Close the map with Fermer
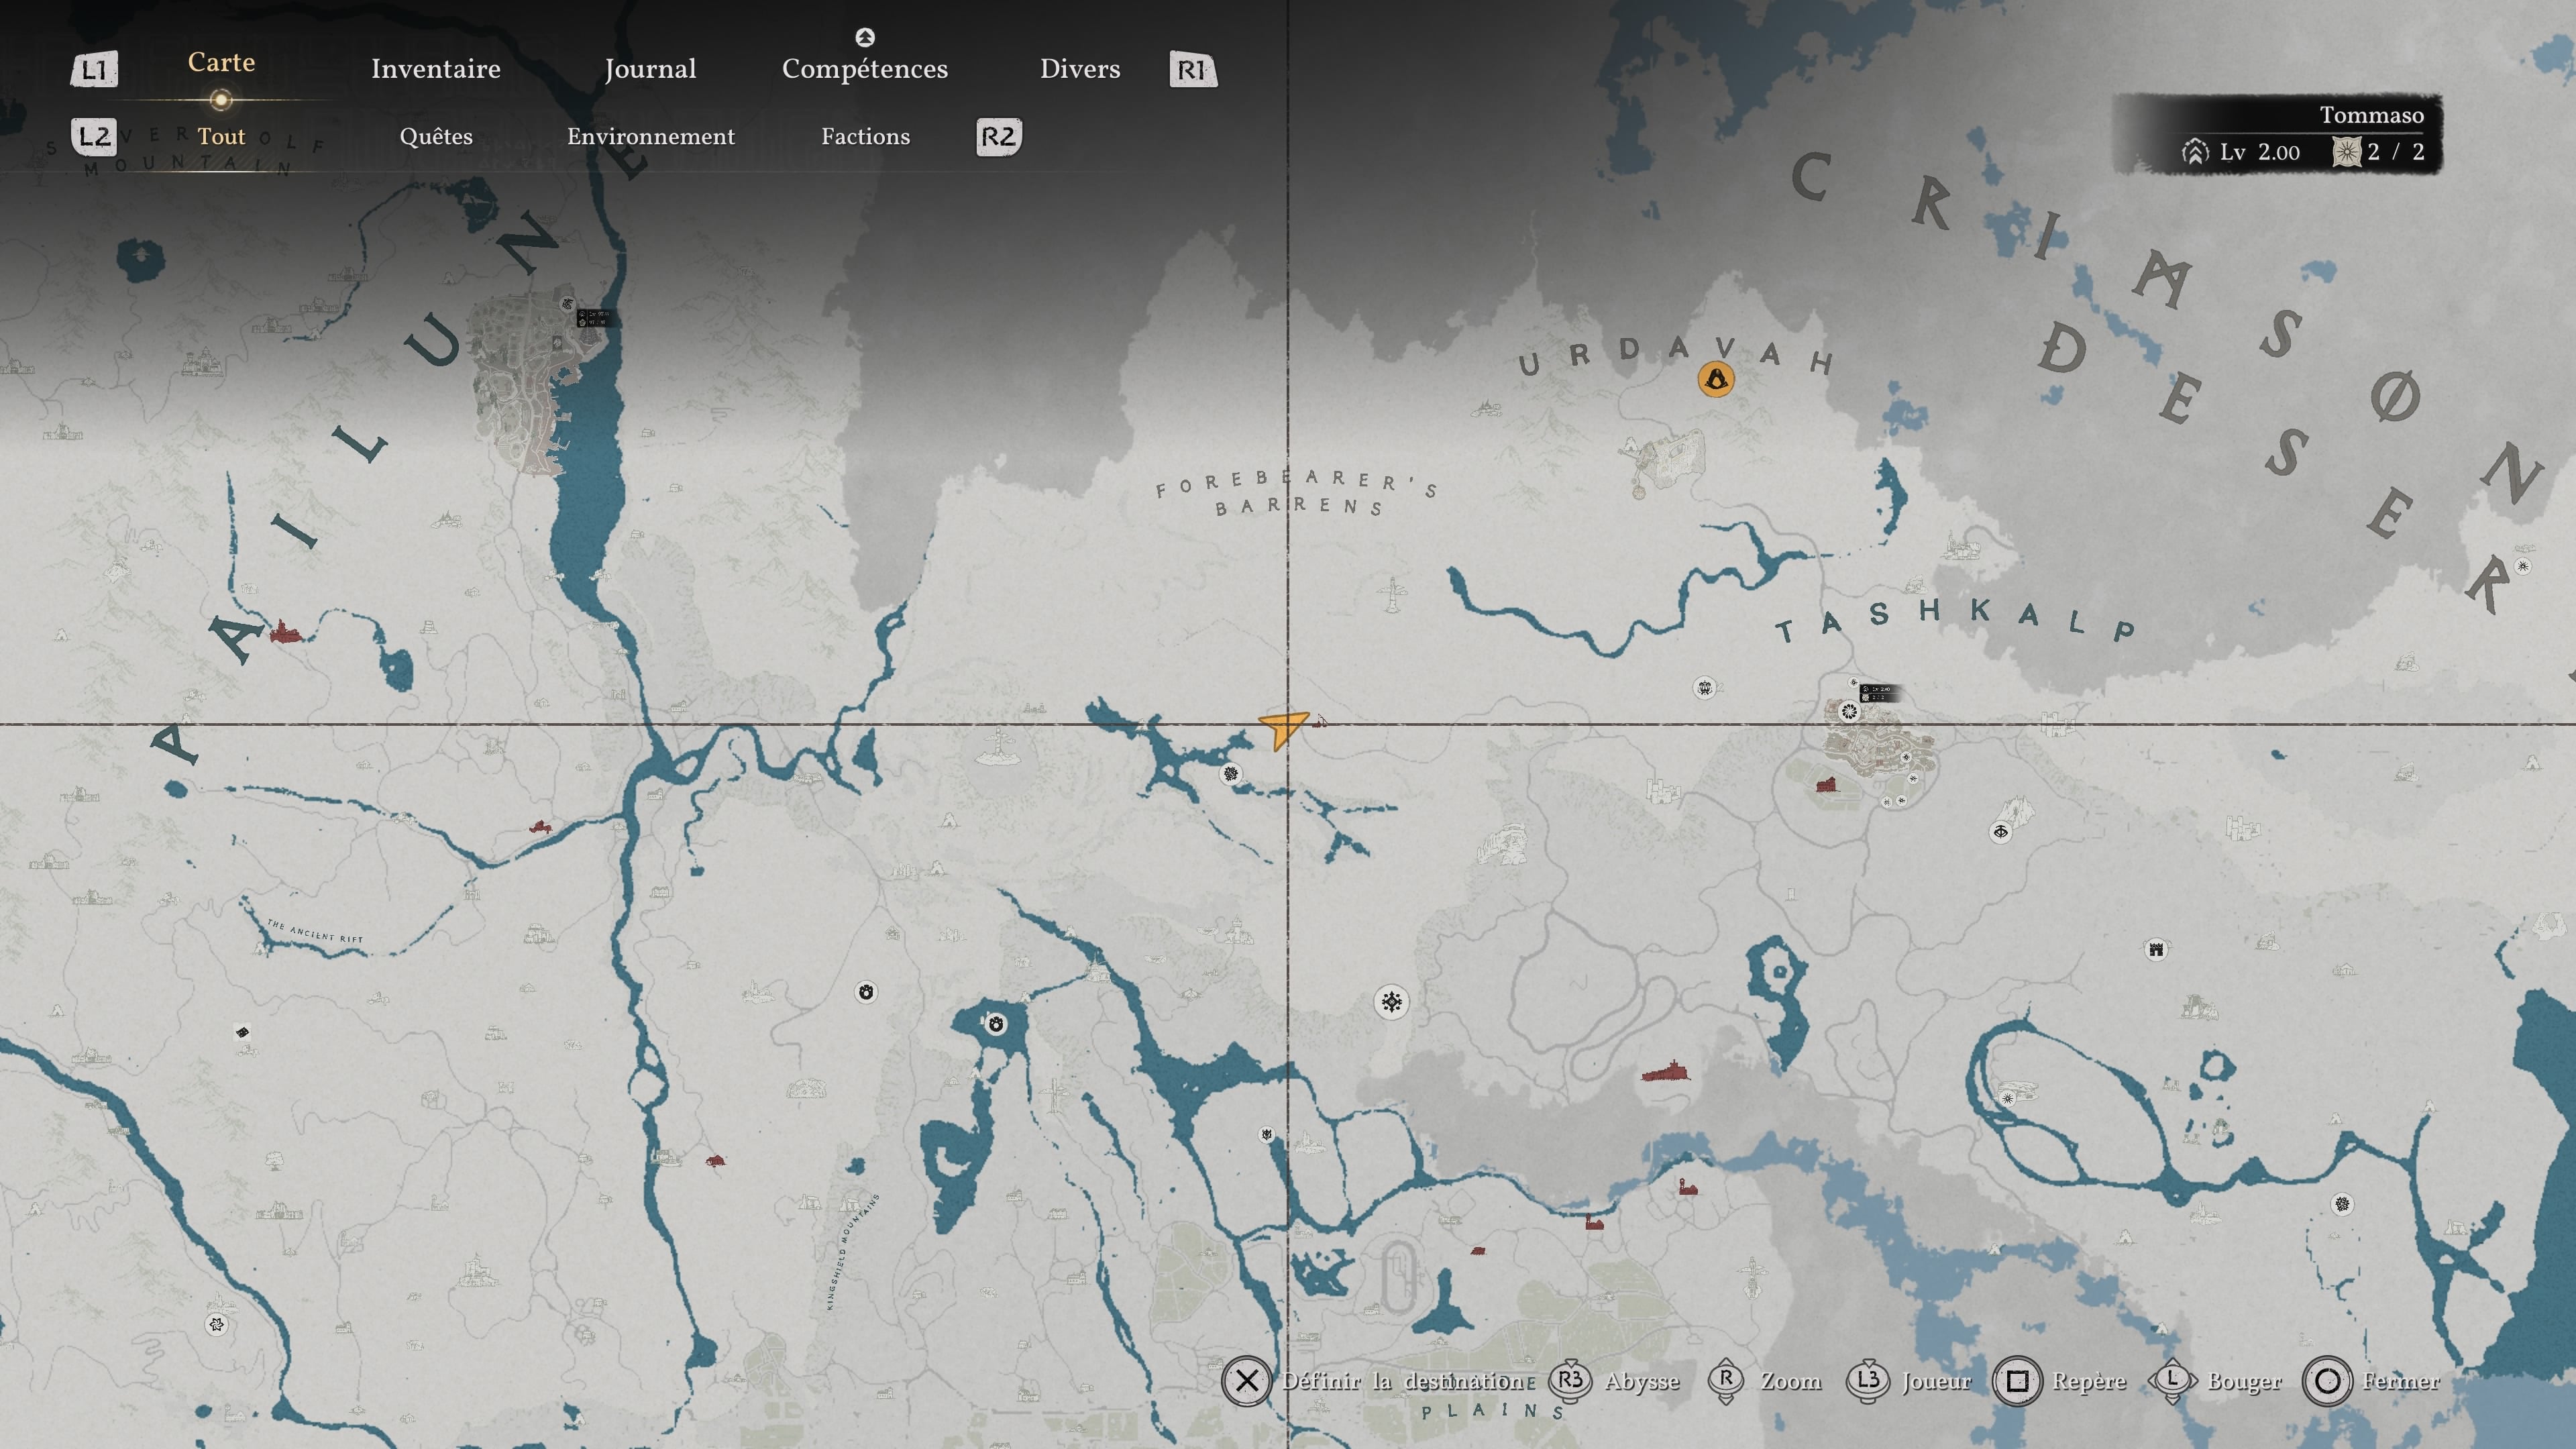This screenshot has height=1449, width=2576. 2372,1381
